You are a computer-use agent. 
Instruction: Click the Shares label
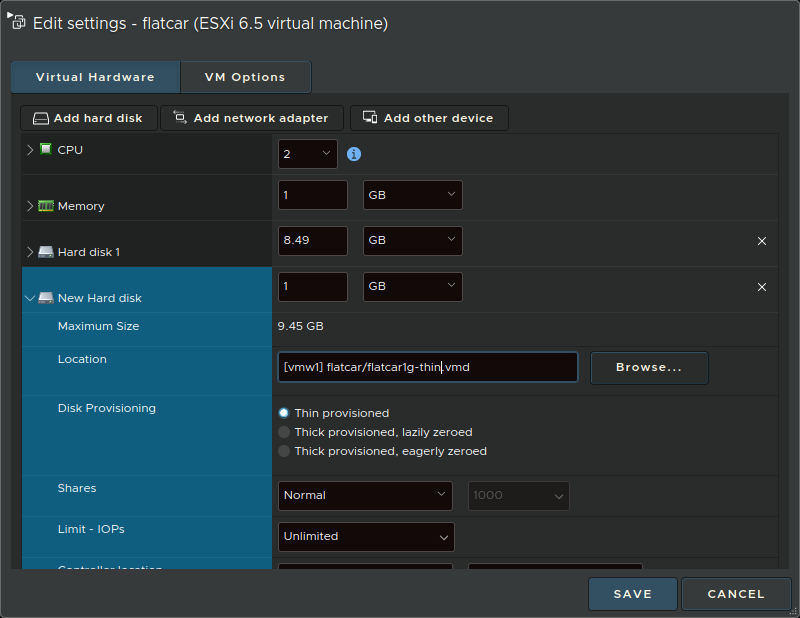(77, 488)
